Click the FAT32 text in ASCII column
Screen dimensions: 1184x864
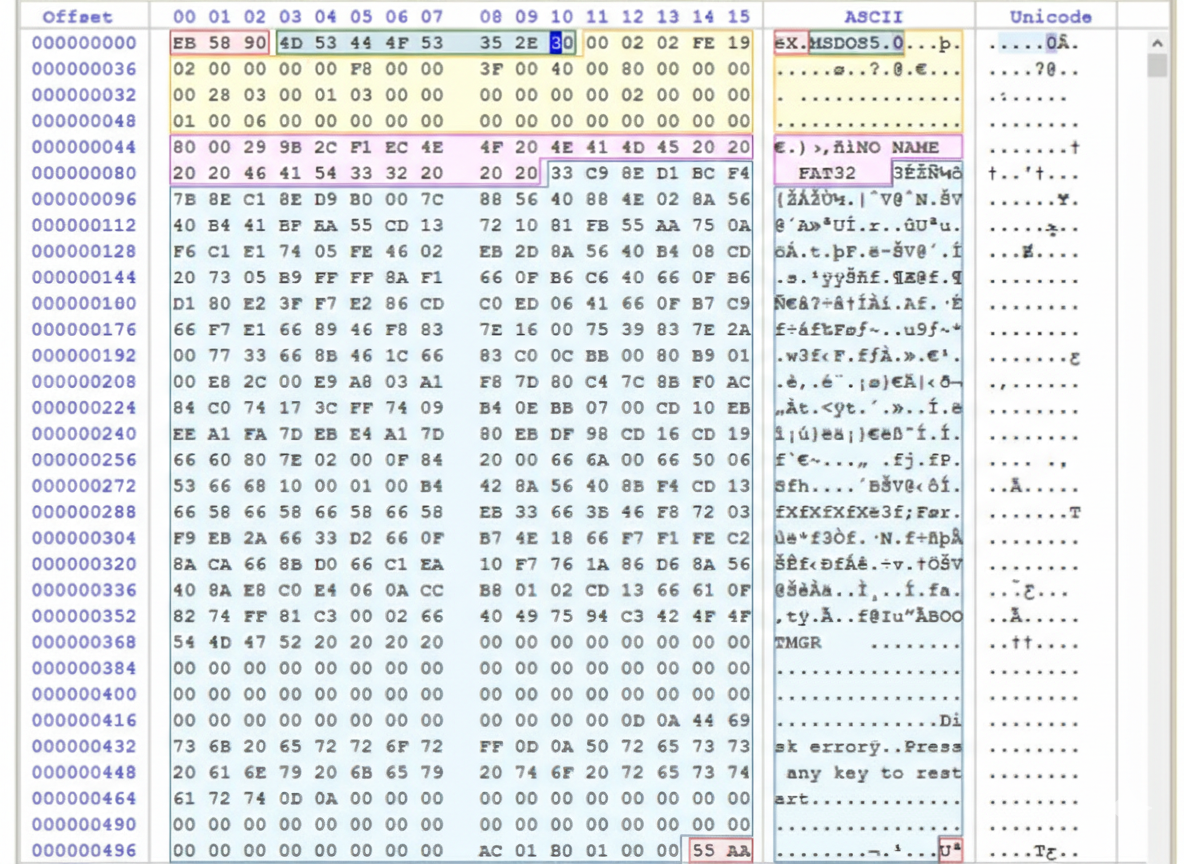tap(827, 173)
